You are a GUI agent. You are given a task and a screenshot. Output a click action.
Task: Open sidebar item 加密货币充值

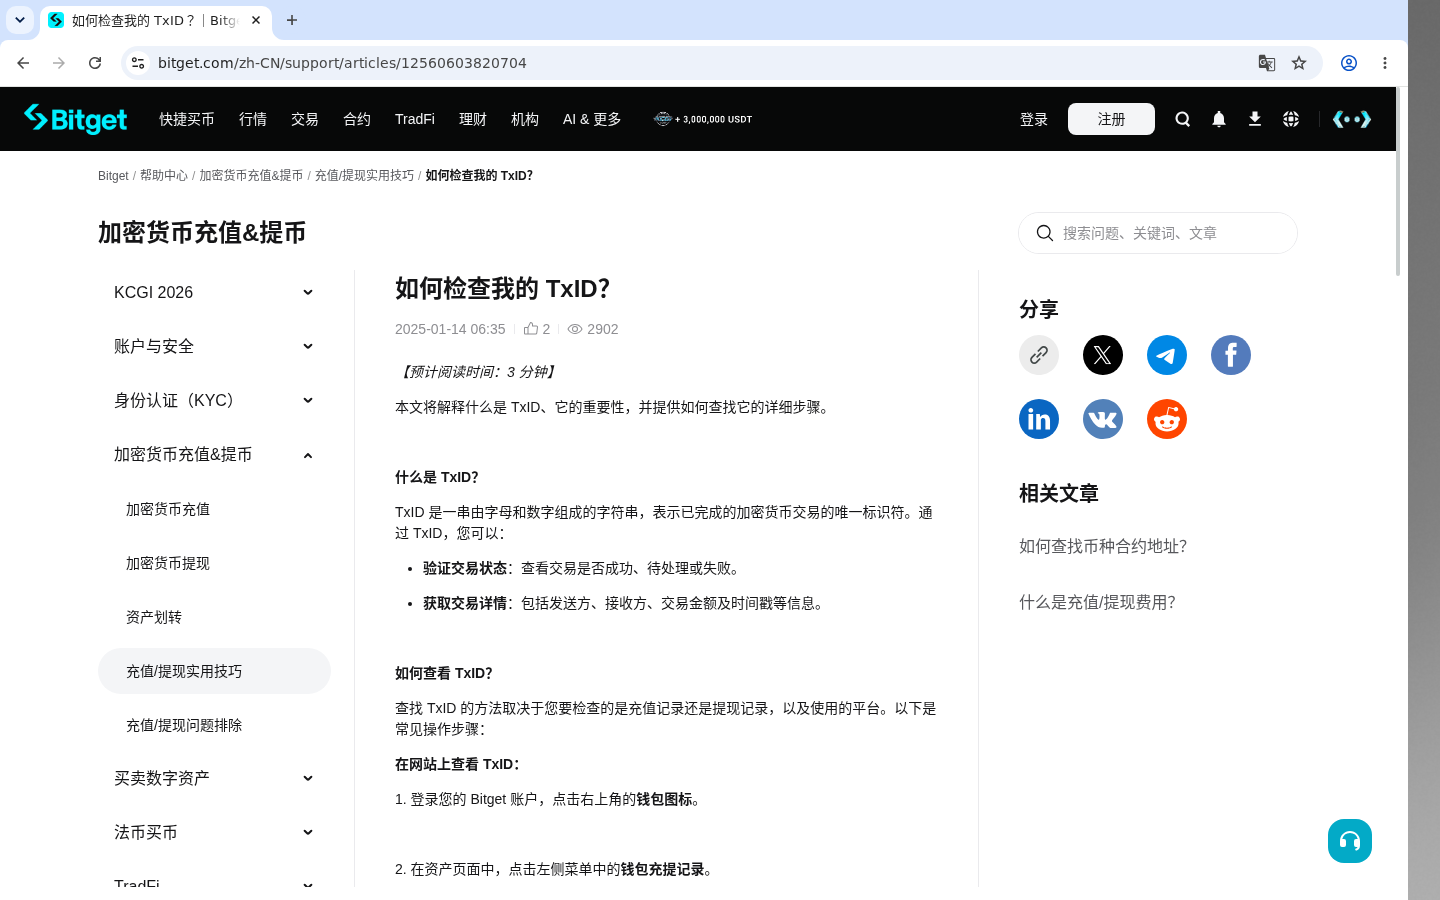(x=168, y=509)
